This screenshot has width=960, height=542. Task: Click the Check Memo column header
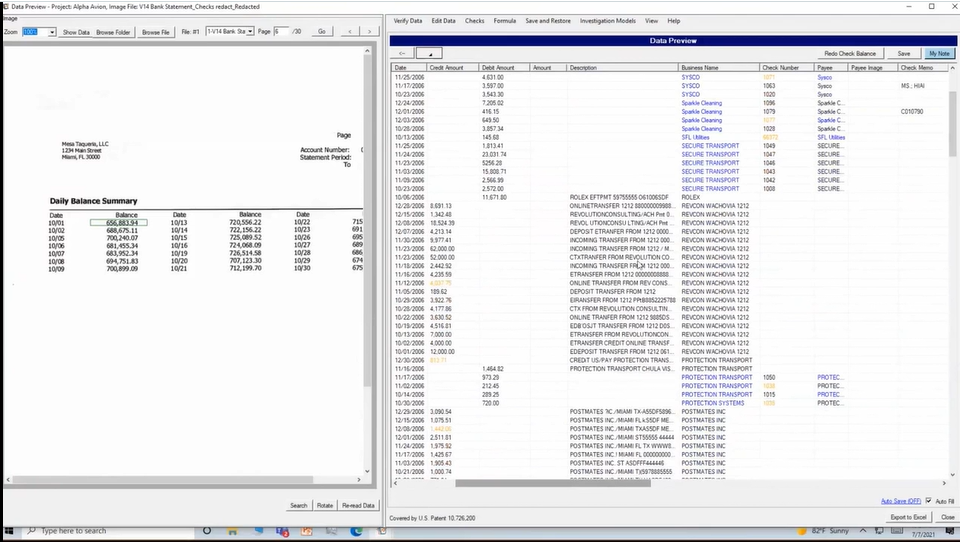tap(923, 67)
